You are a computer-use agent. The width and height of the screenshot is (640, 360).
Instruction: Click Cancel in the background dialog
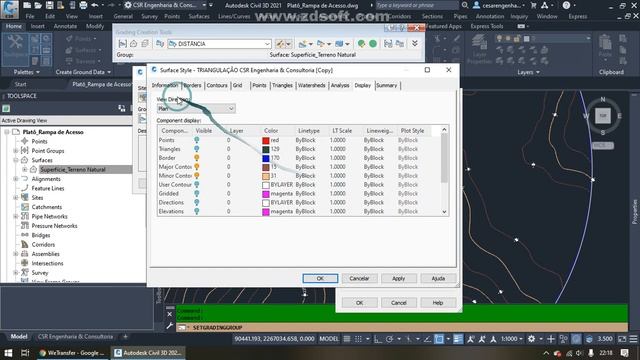tap(398, 303)
